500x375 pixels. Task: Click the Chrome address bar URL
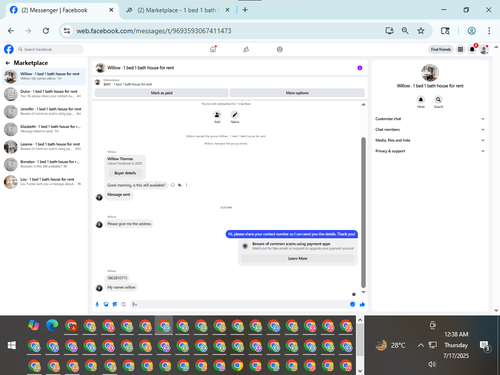point(154,31)
